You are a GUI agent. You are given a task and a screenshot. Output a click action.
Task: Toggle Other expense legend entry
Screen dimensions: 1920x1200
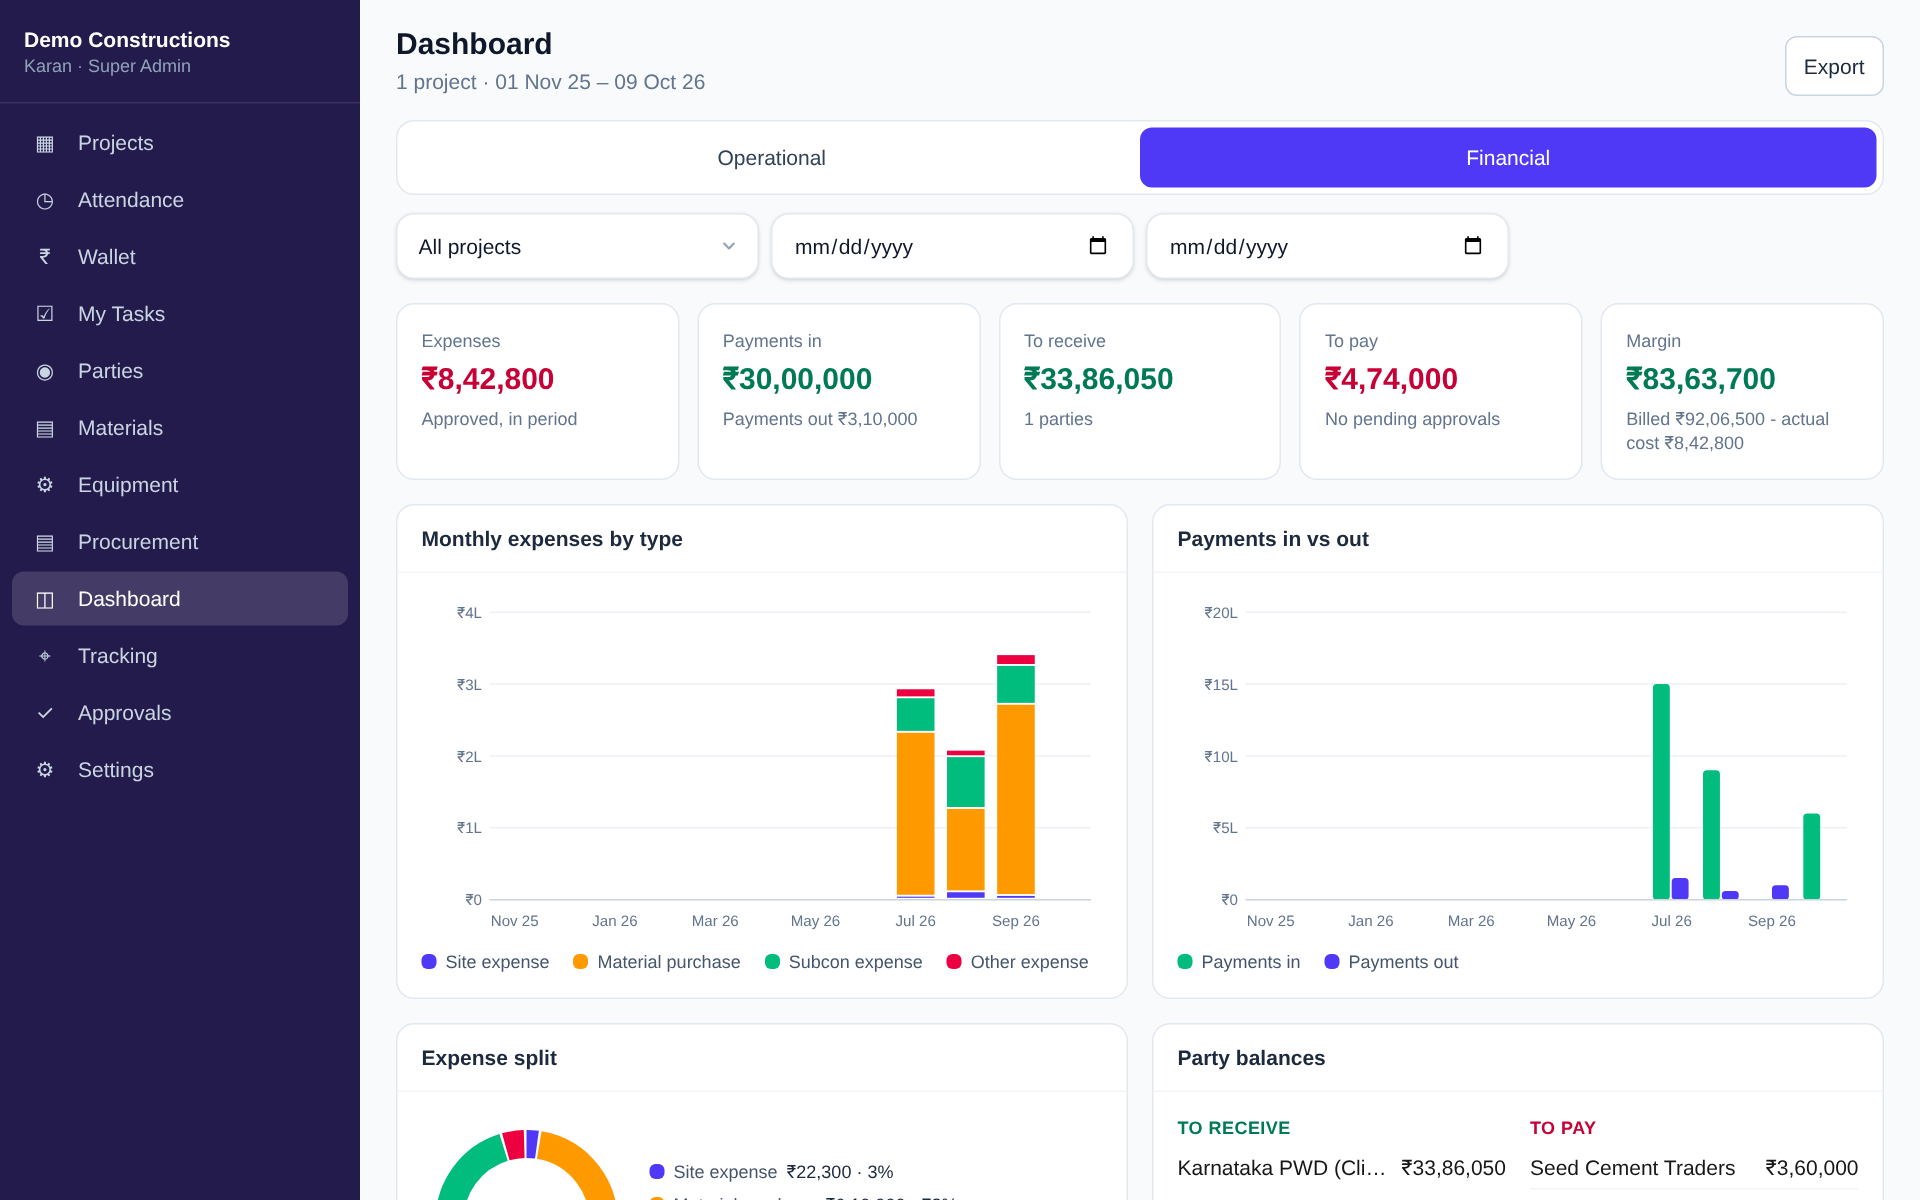point(1017,962)
